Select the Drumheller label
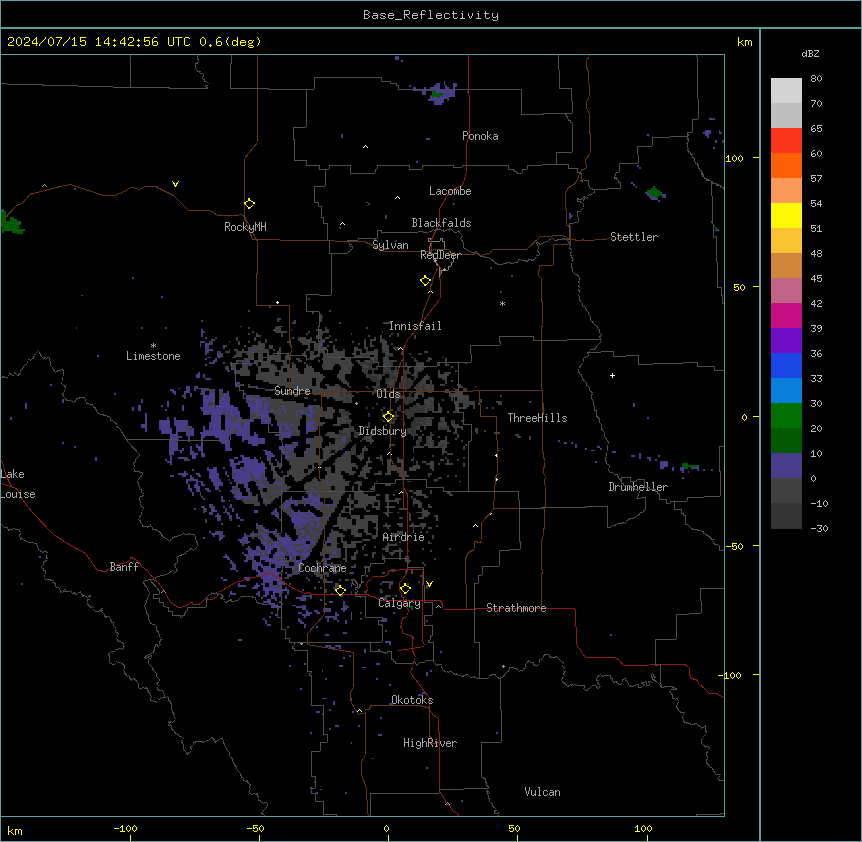This screenshot has width=862, height=842. pyautogui.click(x=638, y=487)
